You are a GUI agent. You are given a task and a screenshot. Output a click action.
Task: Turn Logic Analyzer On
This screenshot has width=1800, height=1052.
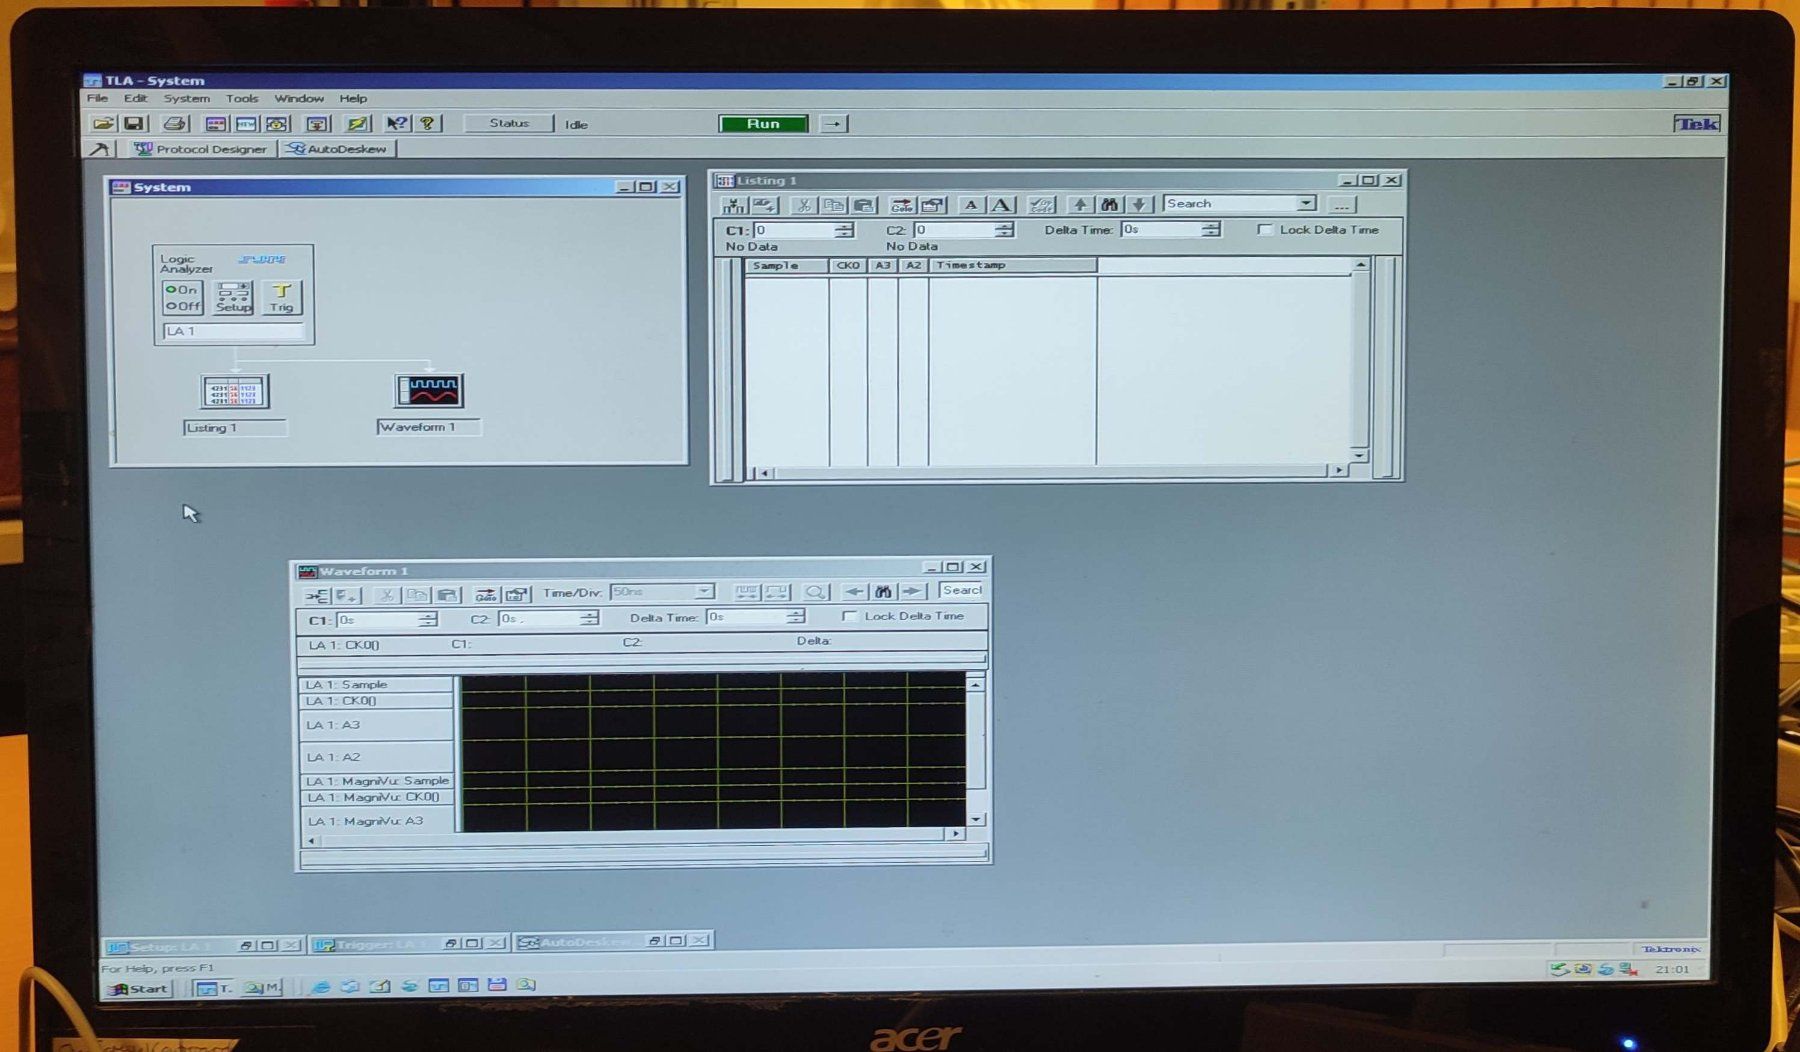point(182,290)
